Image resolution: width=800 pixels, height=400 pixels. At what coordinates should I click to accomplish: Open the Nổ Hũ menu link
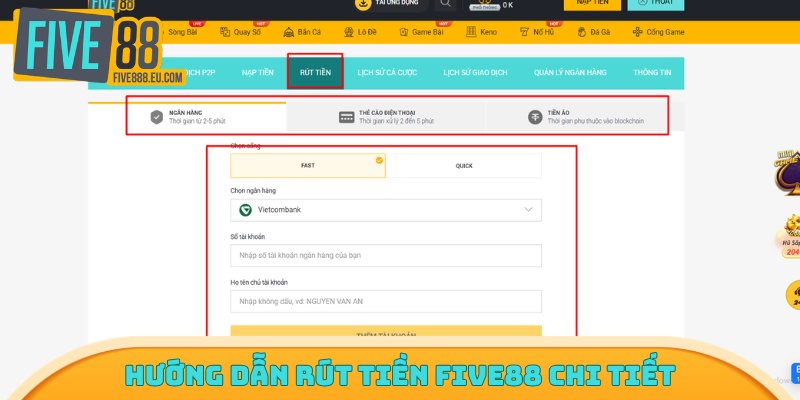pos(543,32)
